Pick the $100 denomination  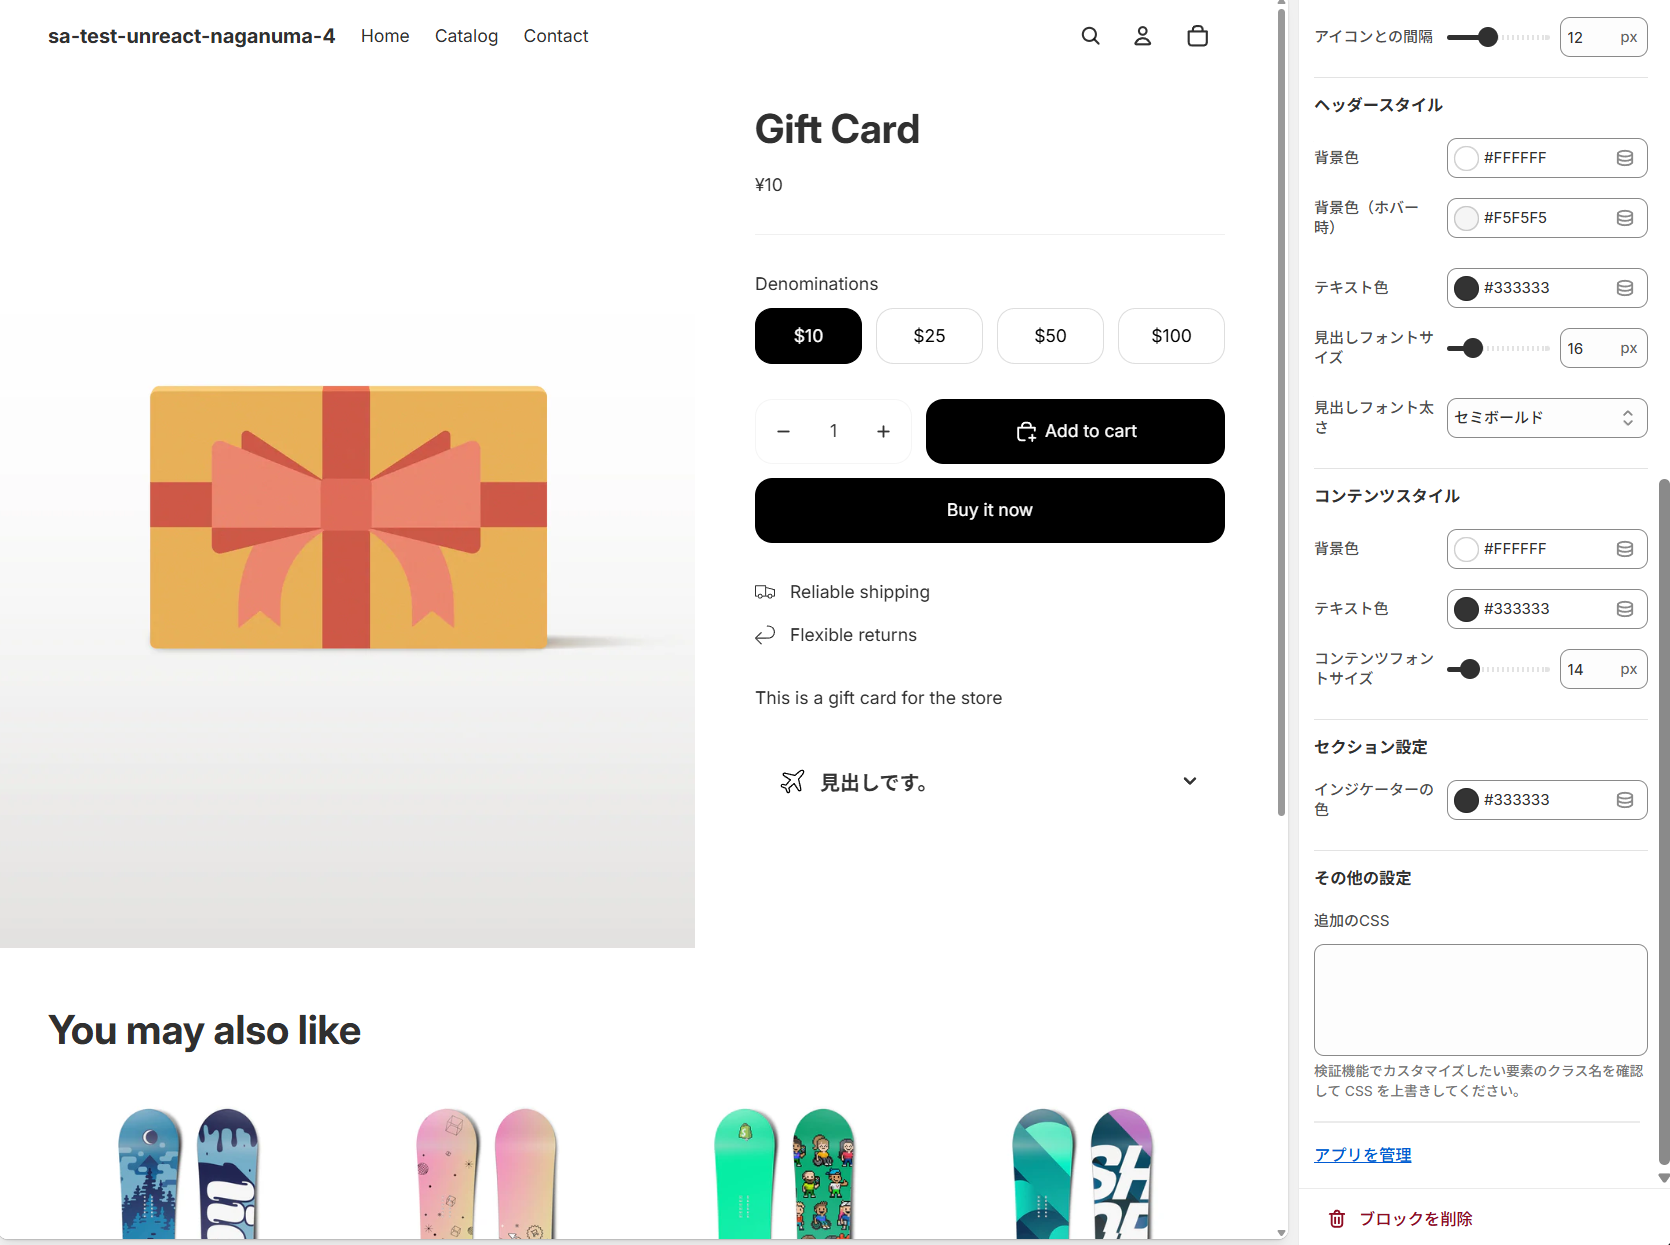point(1171,336)
